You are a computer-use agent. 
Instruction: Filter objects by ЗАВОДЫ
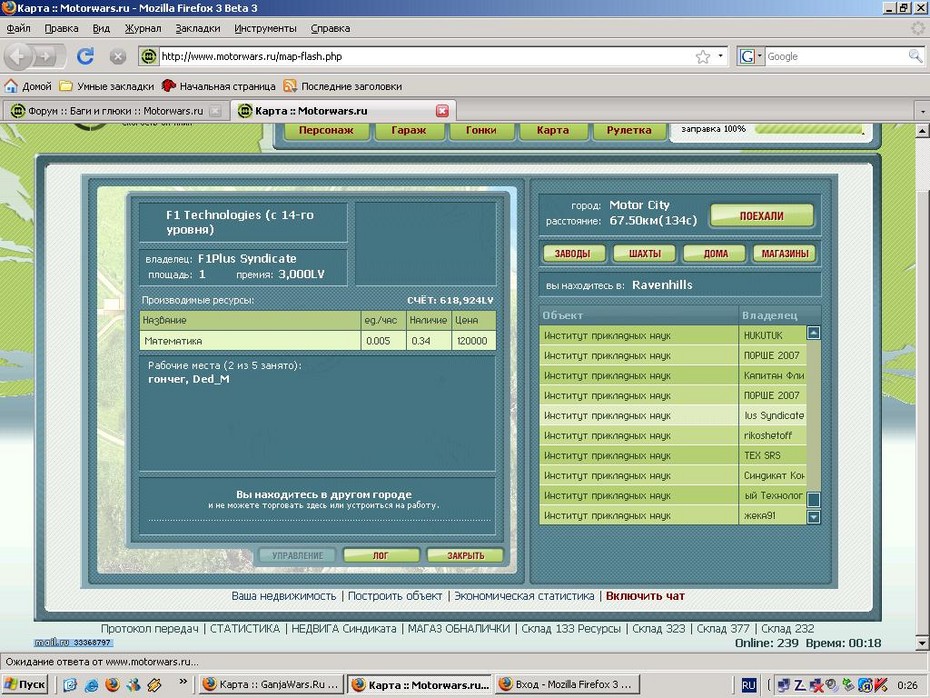(572, 253)
